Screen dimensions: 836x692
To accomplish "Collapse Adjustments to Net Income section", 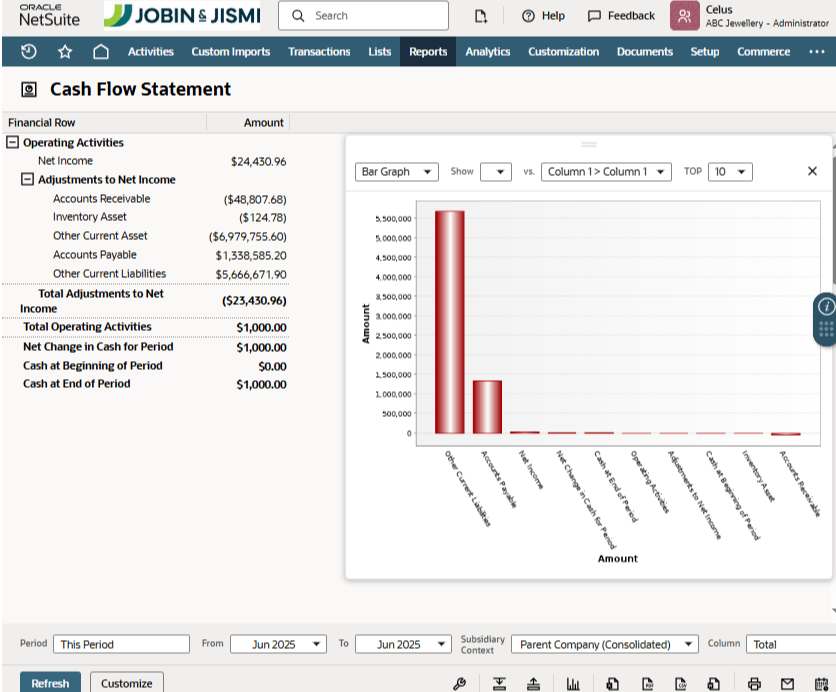I will click(28, 179).
